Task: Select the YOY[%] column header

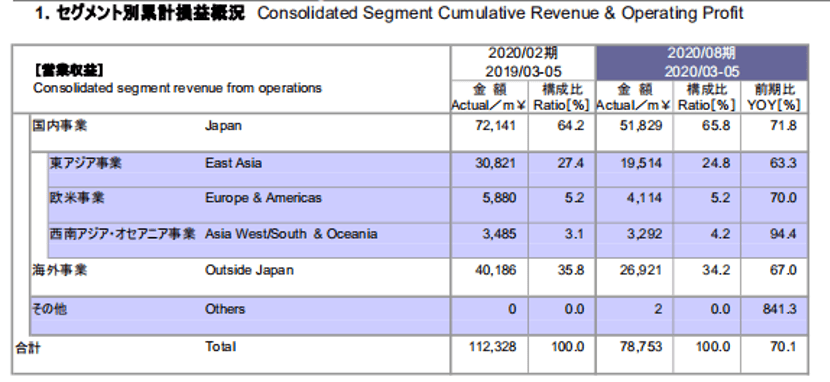Action: point(774,105)
